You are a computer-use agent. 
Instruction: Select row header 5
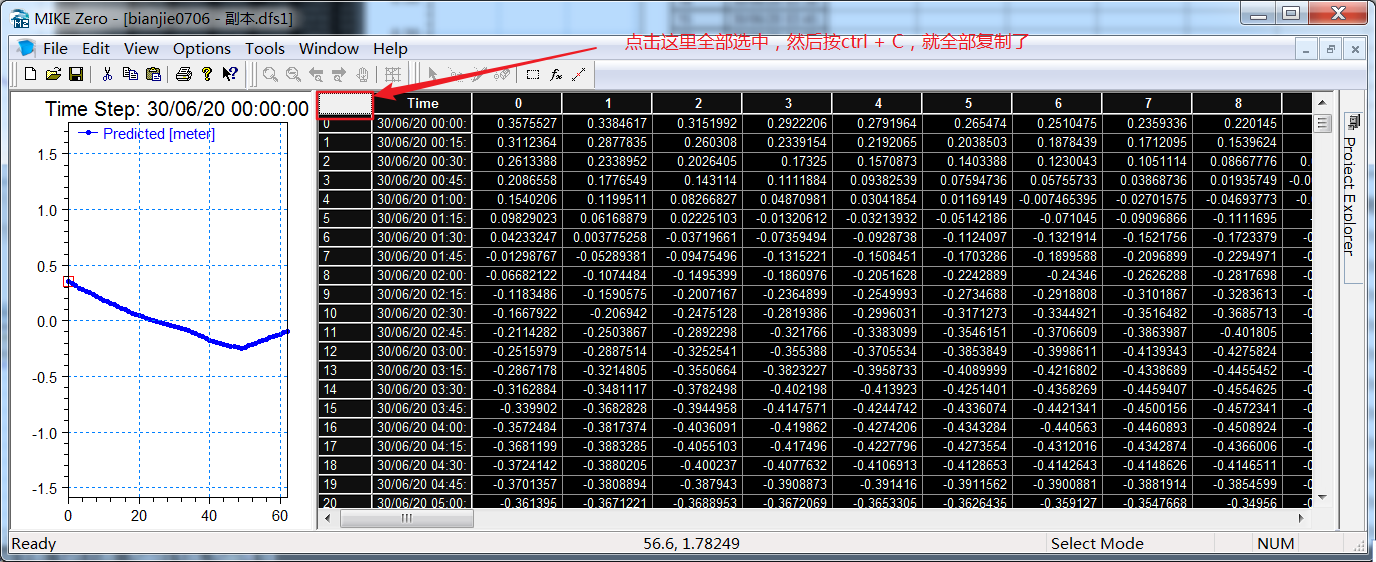[x=345, y=217]
